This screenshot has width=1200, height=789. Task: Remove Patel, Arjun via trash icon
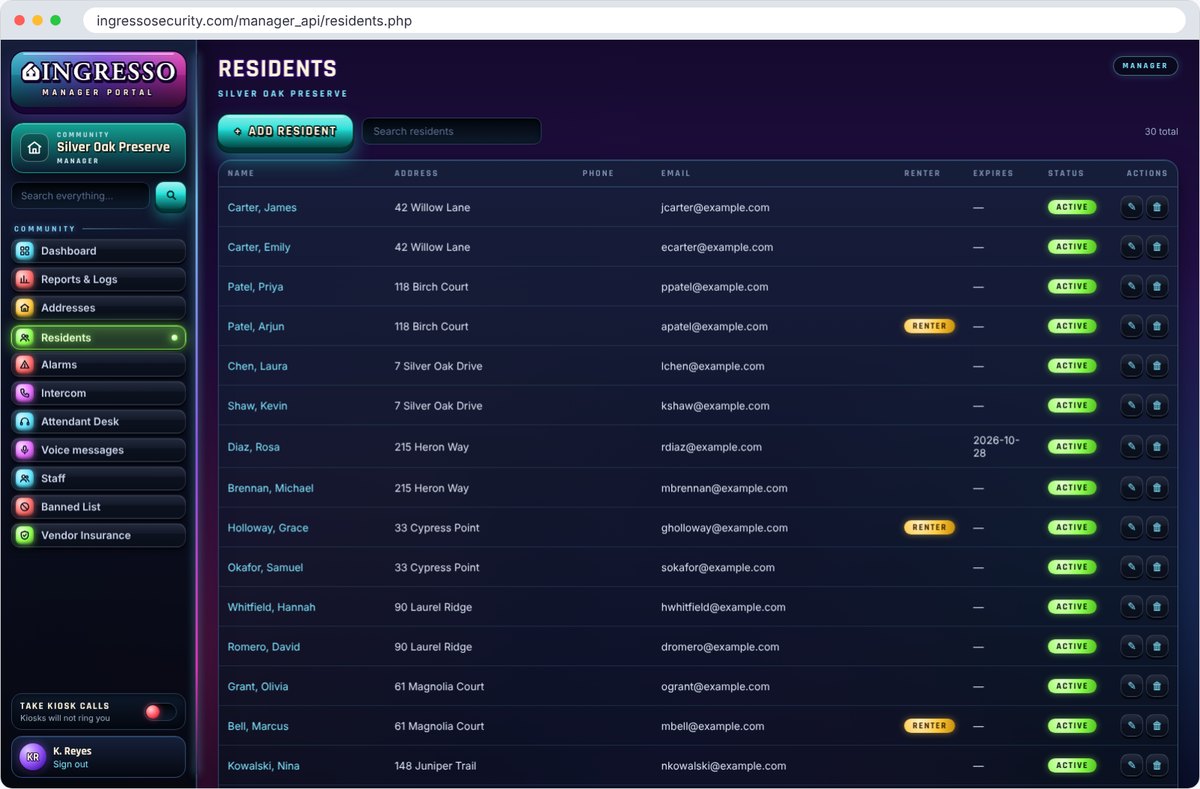point(1157,326)
